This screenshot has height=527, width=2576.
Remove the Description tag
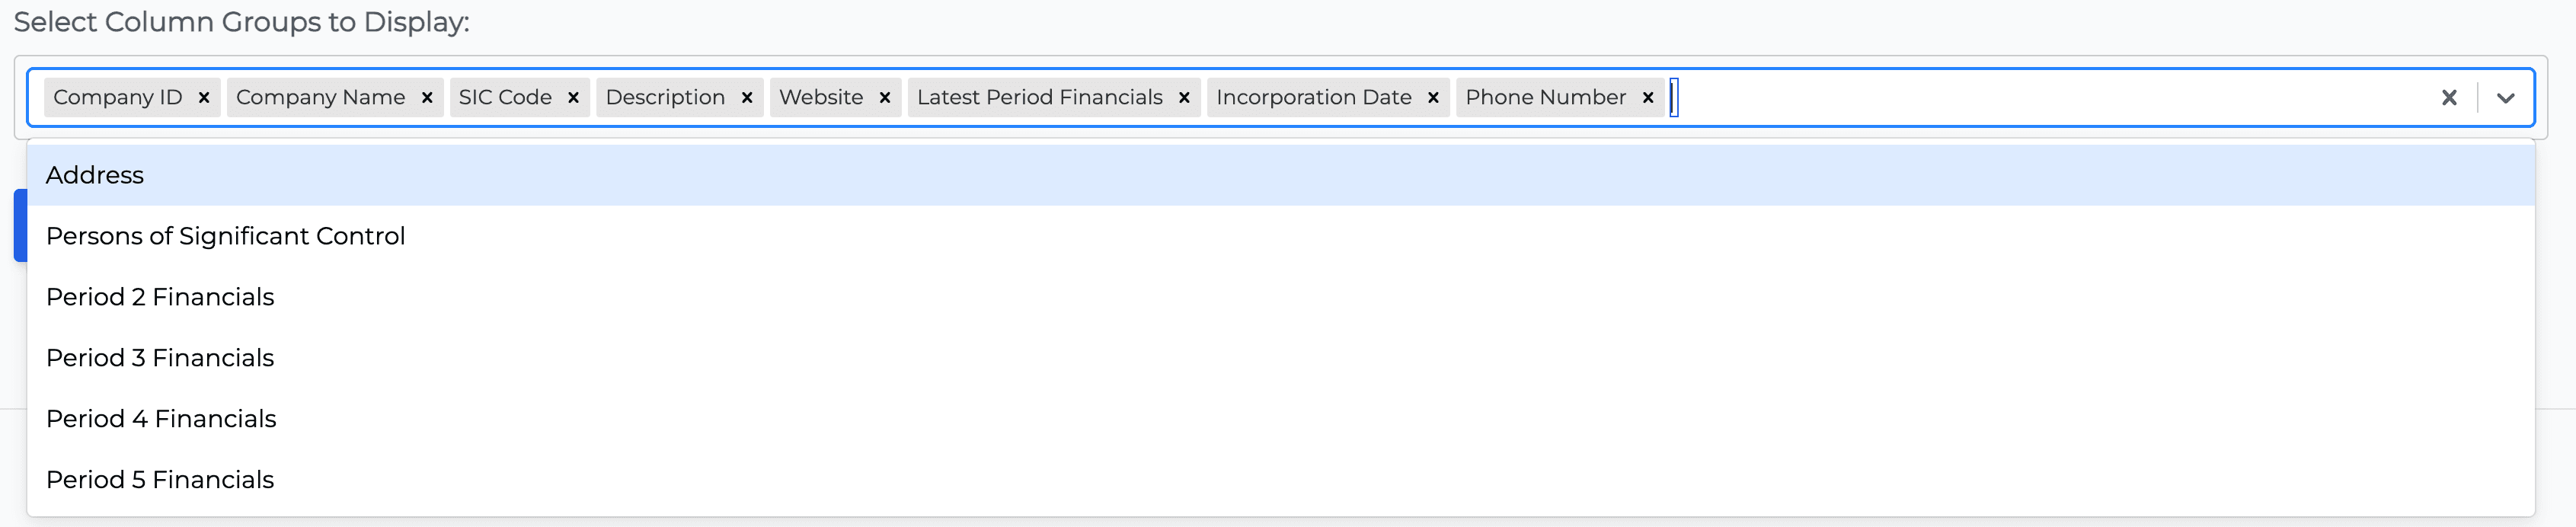pyautogui.click(x=747, y=97)
